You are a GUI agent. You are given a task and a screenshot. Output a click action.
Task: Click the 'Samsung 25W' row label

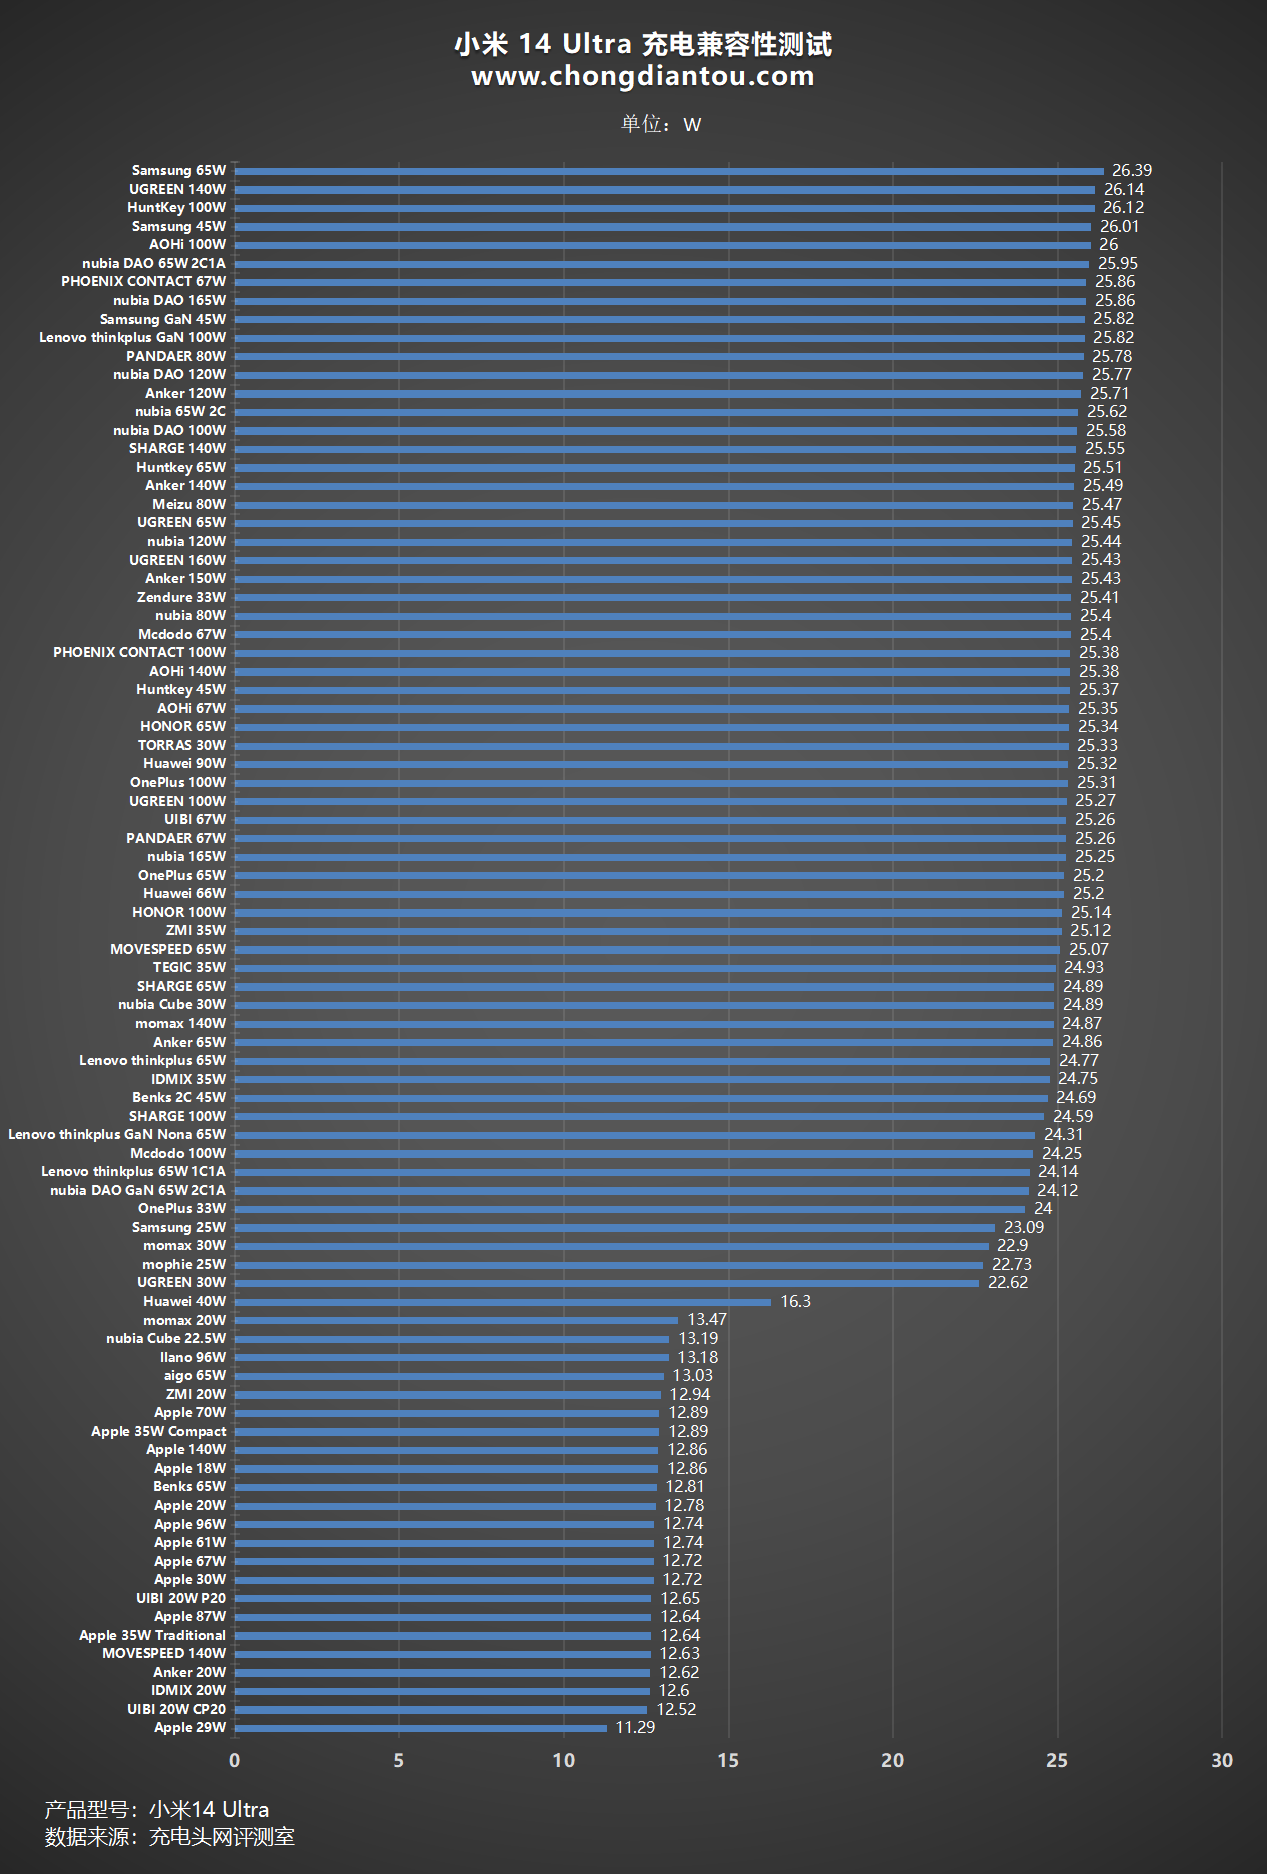[x=179, y=1227]
